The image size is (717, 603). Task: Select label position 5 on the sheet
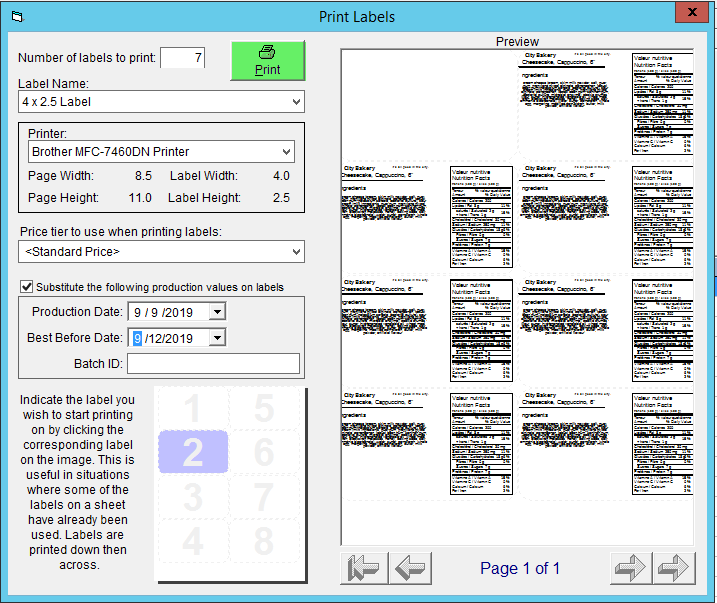[264, 408]
